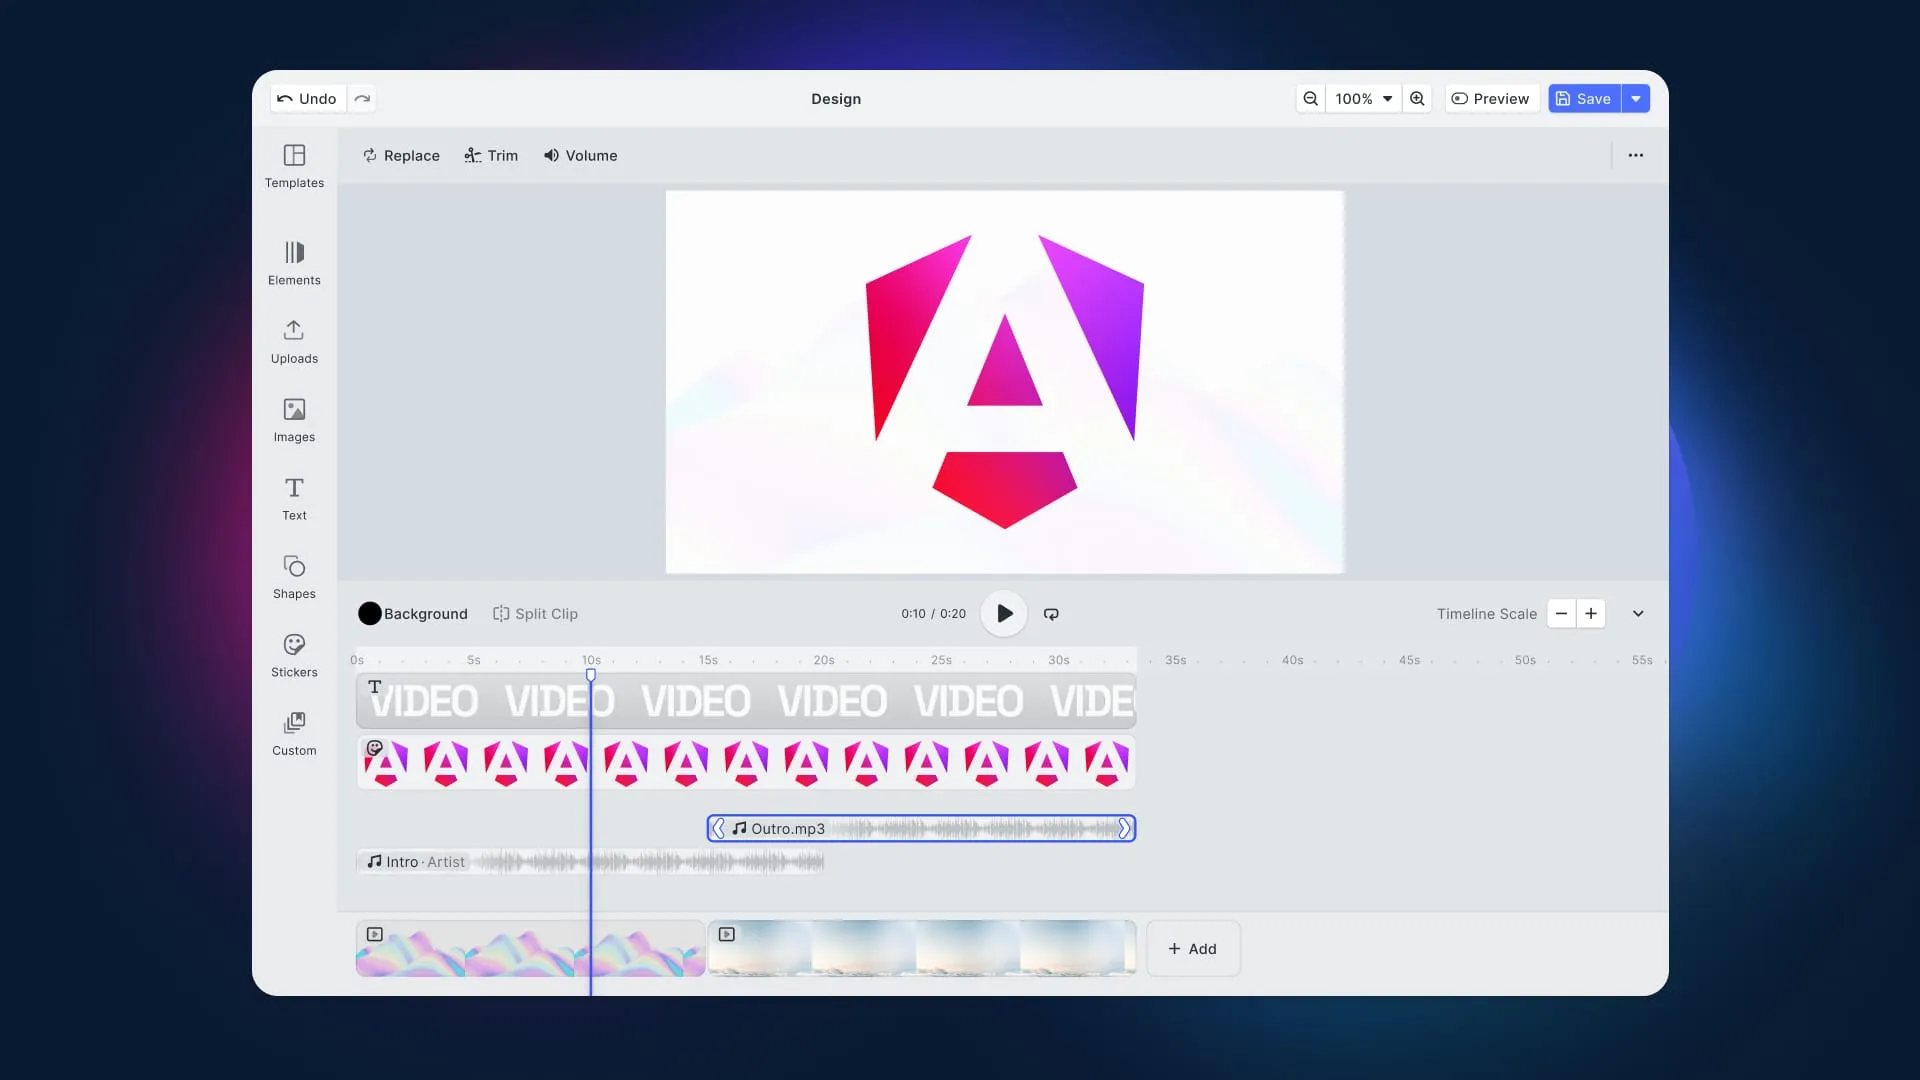Select the sticker logo track
This screenshot has width=1920, height=1080.
pos(746,763)
